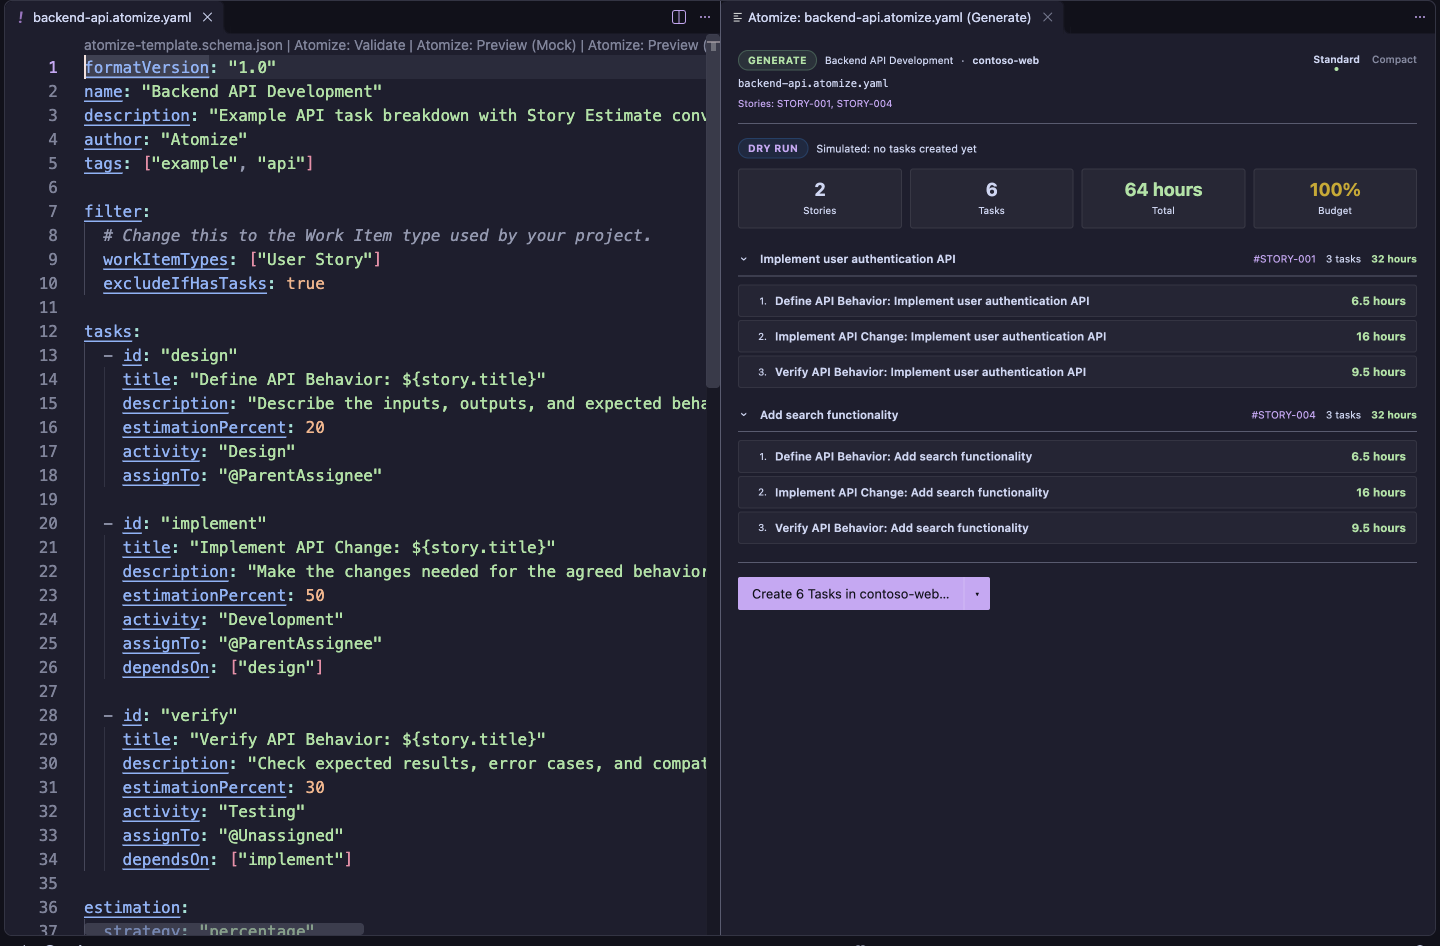The image size is (1440, 946).
Task: Switch to Compact view mode
Action: [x=1394, y=60]
